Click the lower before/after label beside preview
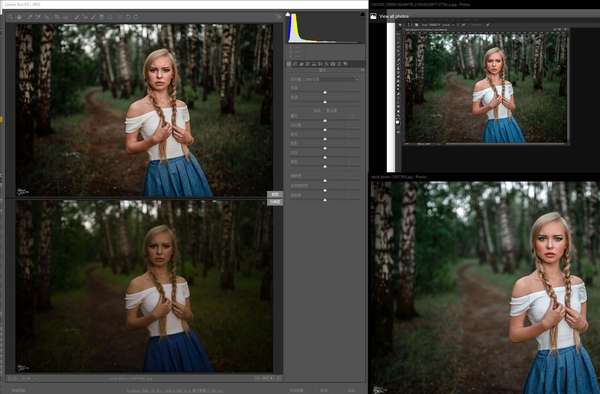The image size is (600, 394). pos(275,202)
